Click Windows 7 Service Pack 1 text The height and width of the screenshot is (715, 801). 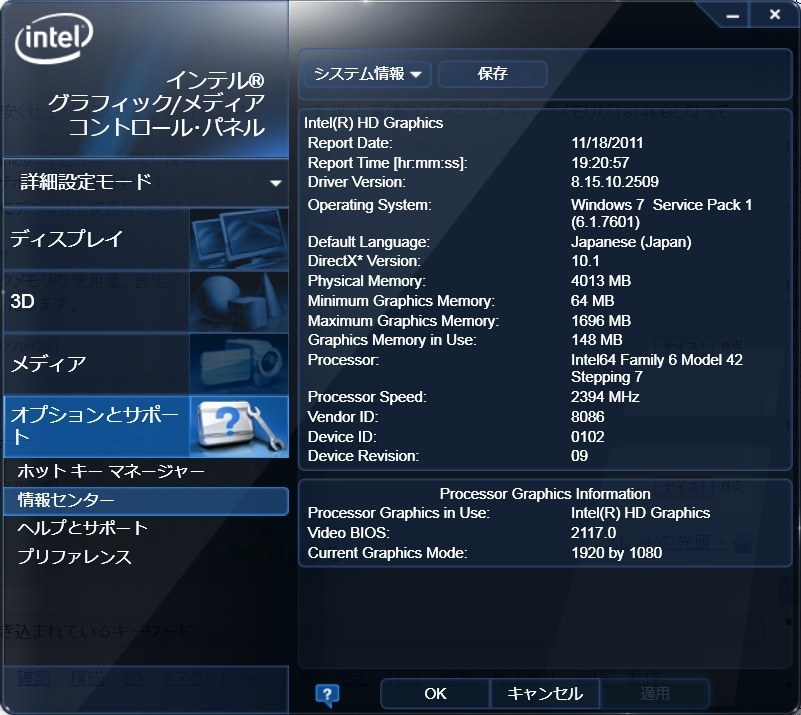click(661, 205)
